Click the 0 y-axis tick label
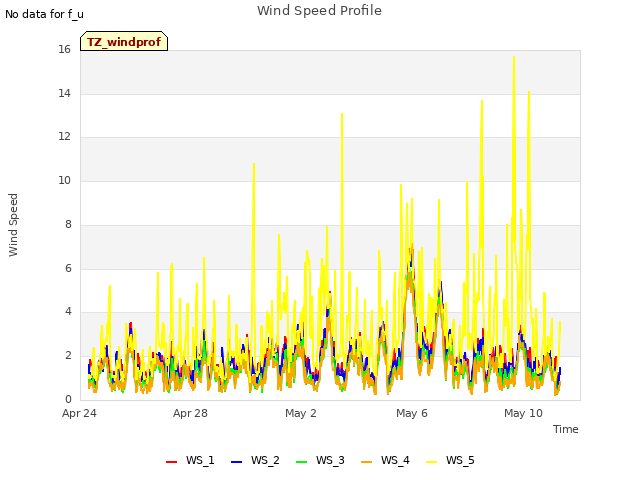 click(x=68, y=399)
